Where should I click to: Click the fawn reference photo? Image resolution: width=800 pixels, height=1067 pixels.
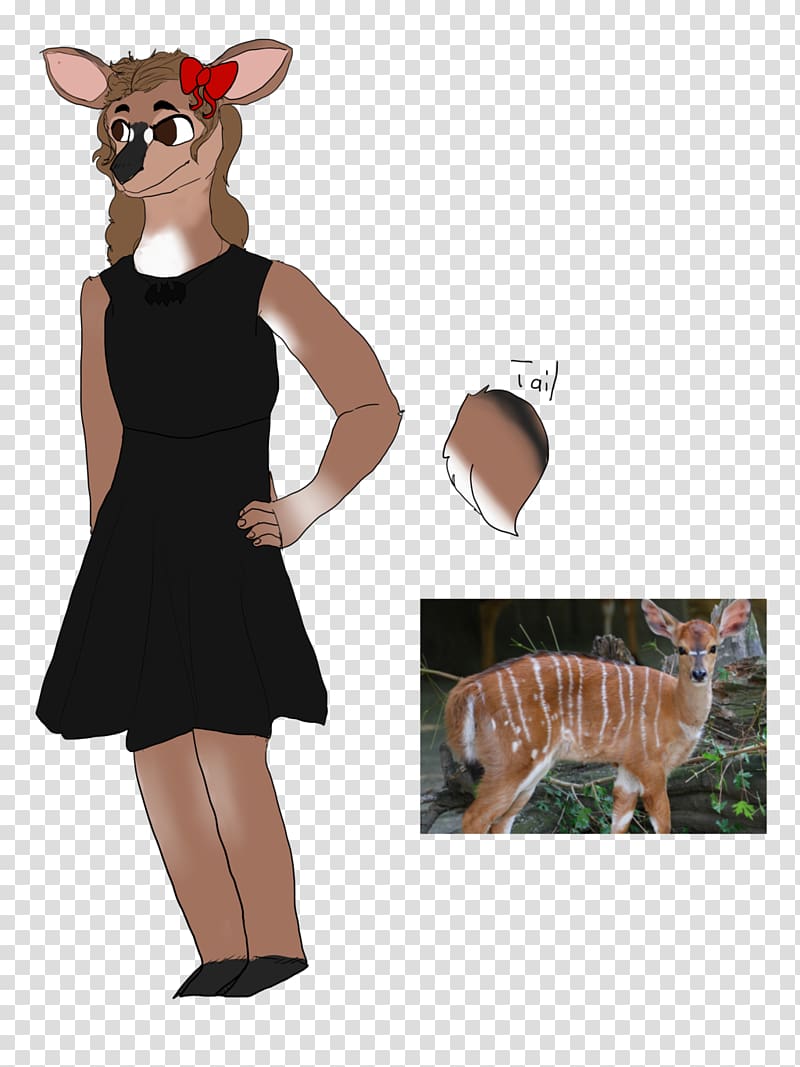(593, 716)
